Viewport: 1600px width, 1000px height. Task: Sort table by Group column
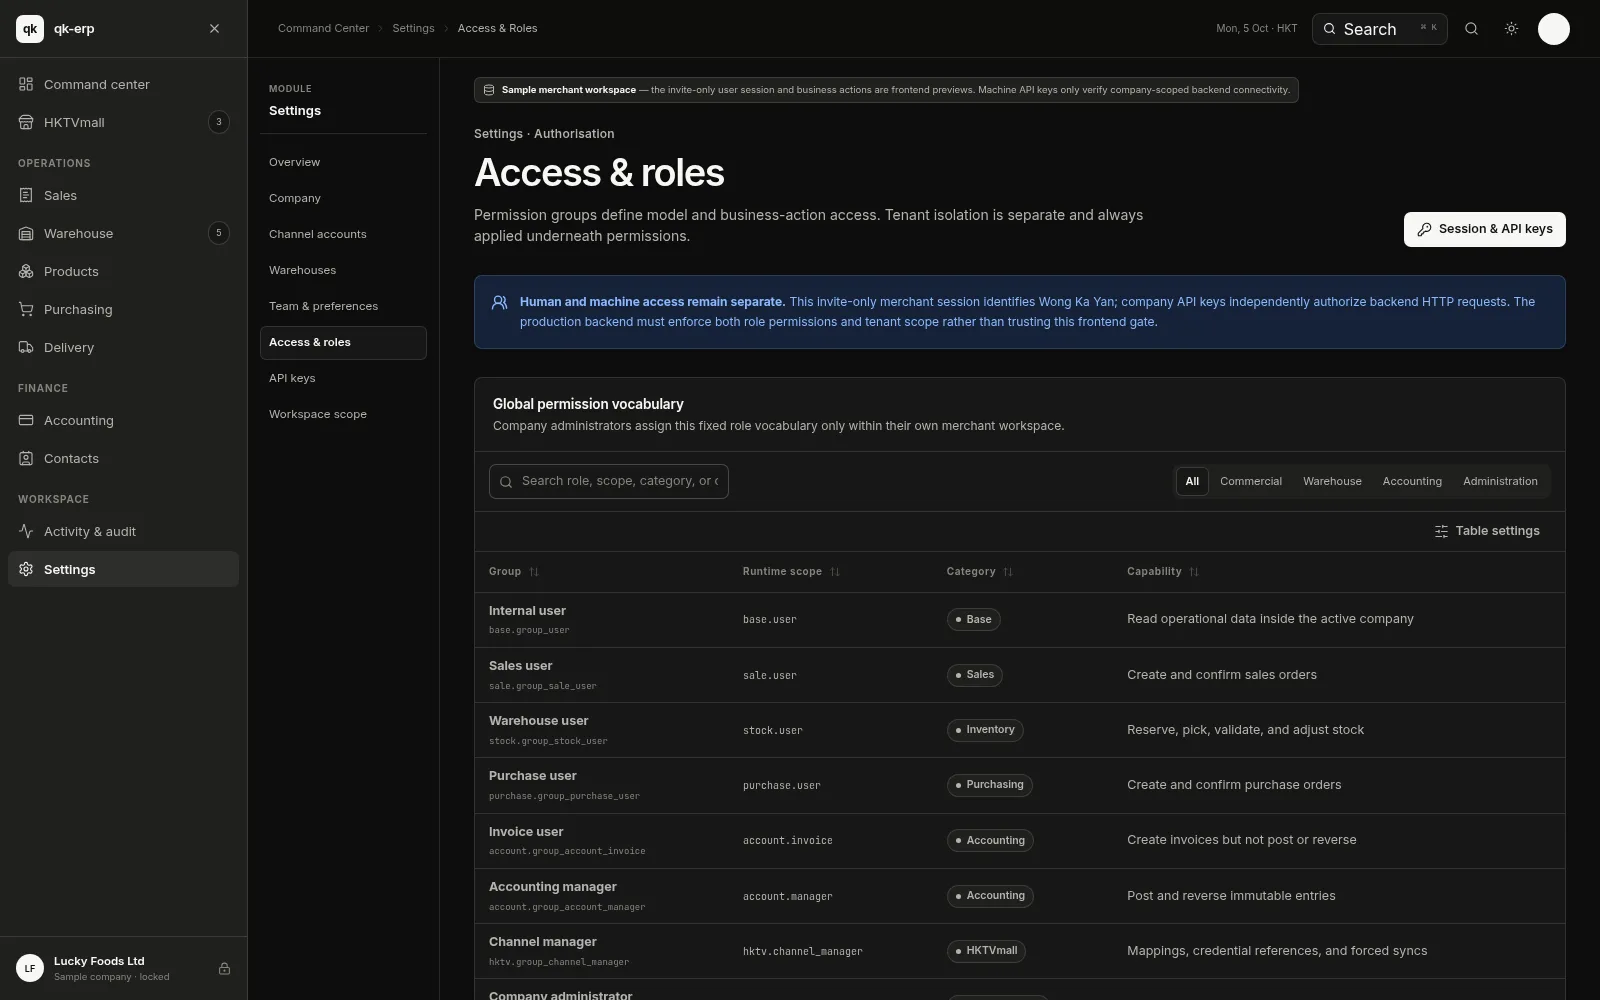514,572
